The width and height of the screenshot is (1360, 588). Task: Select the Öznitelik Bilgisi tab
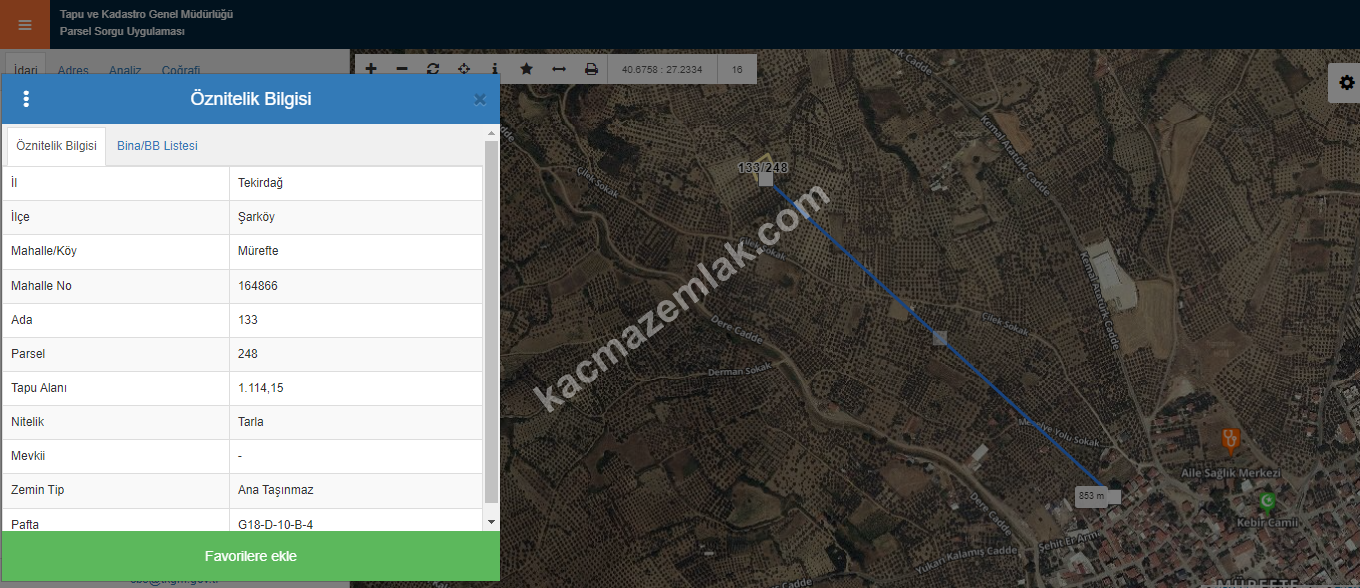click(57, 146)
